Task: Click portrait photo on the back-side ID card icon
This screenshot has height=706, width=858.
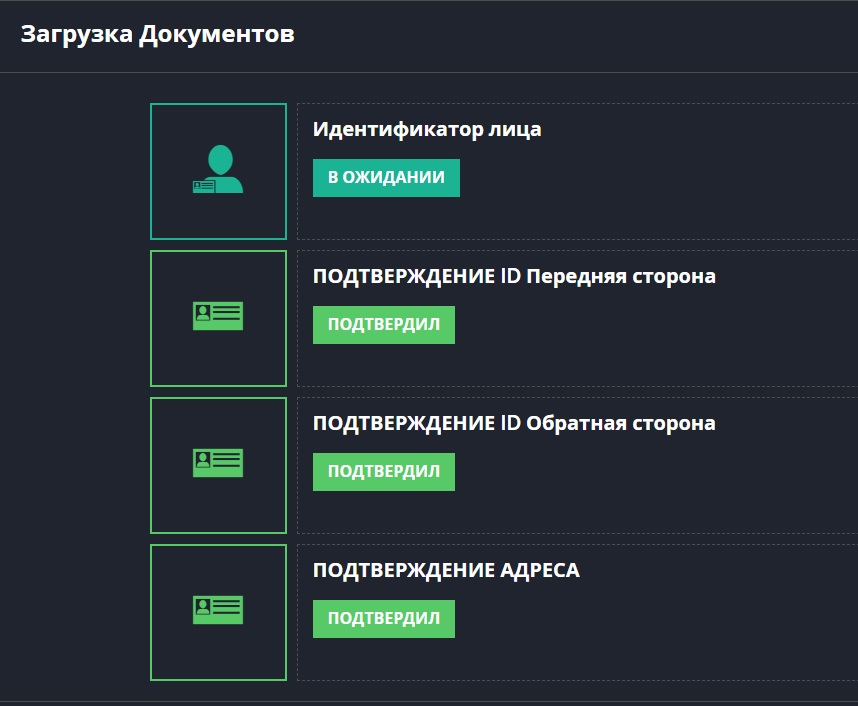Action: pyautogui.click(x=203, y=462)
